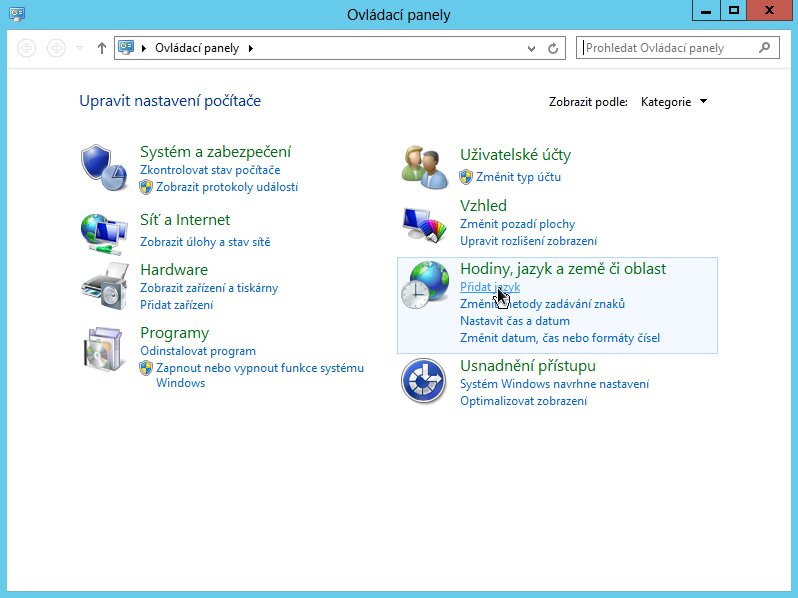
Task: Click the Síť a Internet globe icon
Action: point(103,231)
